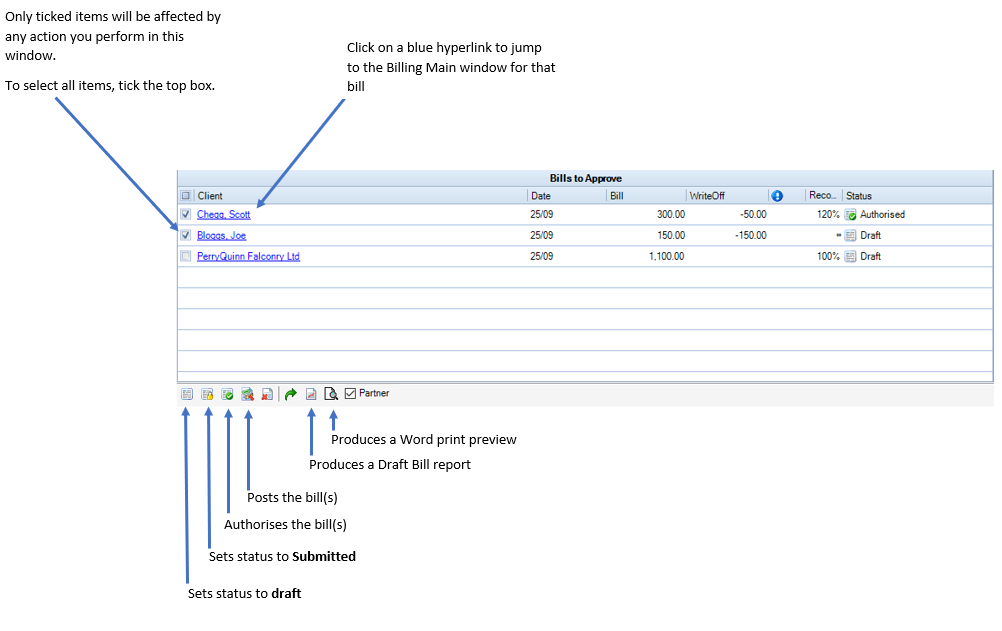
Task: Select the -50.00 write-off cell
Action: (753, 214)
